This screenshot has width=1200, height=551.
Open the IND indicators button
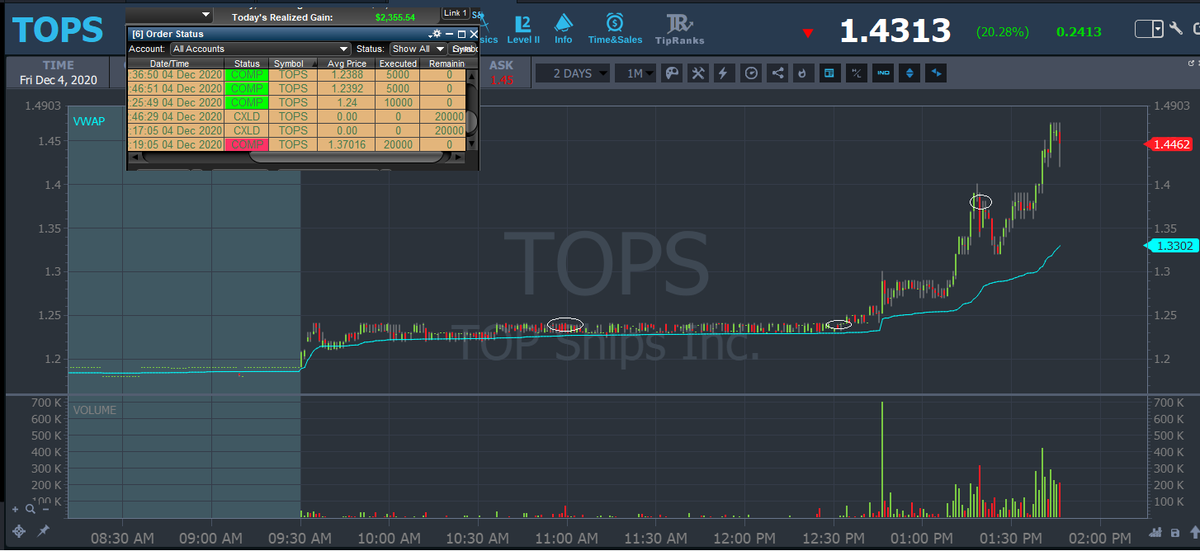click(x=883, y=73)
